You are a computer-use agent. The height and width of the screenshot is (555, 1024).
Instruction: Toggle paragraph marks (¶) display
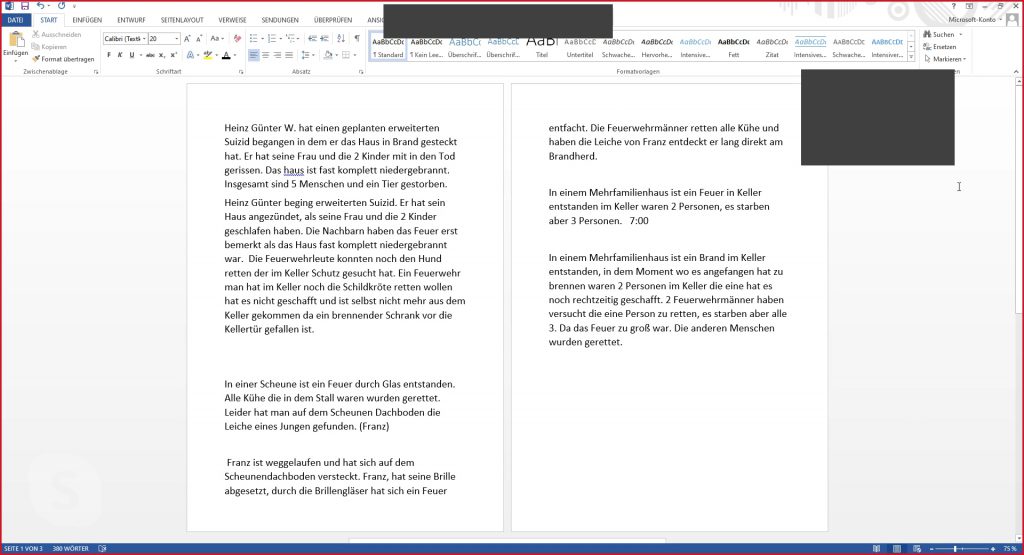tap(357, 39)
